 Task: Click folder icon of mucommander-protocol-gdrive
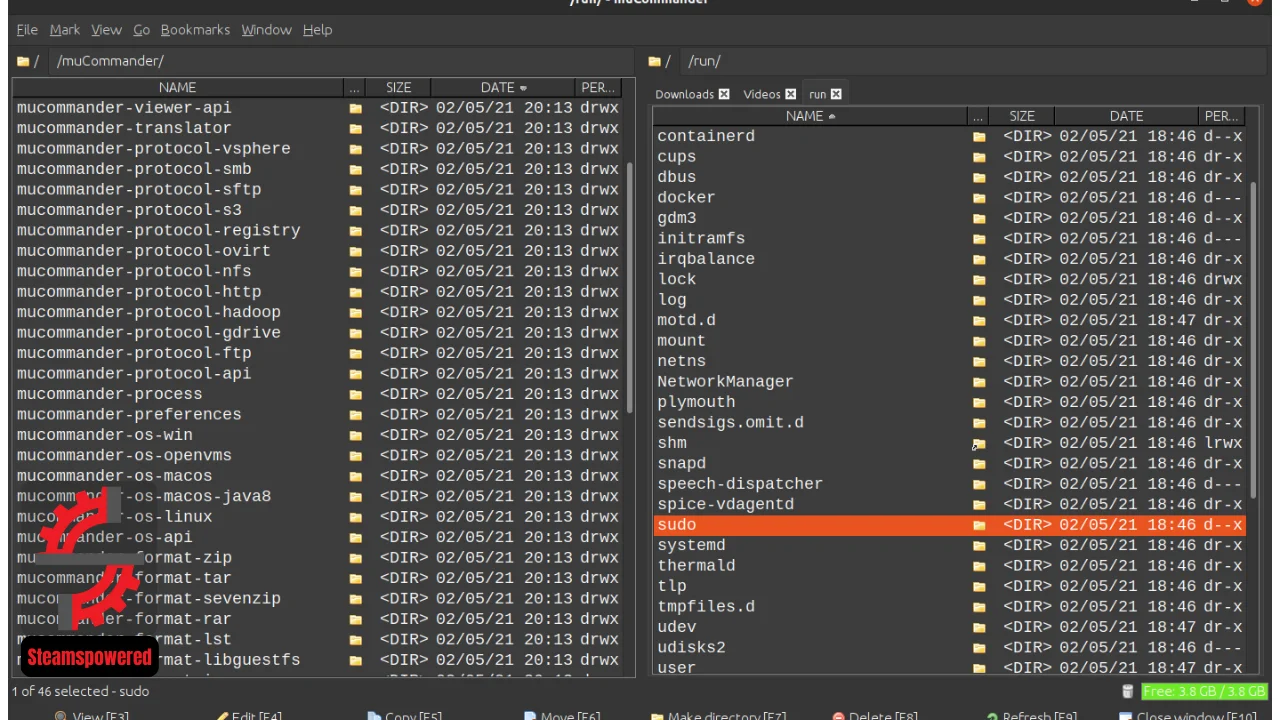(355, 333)
